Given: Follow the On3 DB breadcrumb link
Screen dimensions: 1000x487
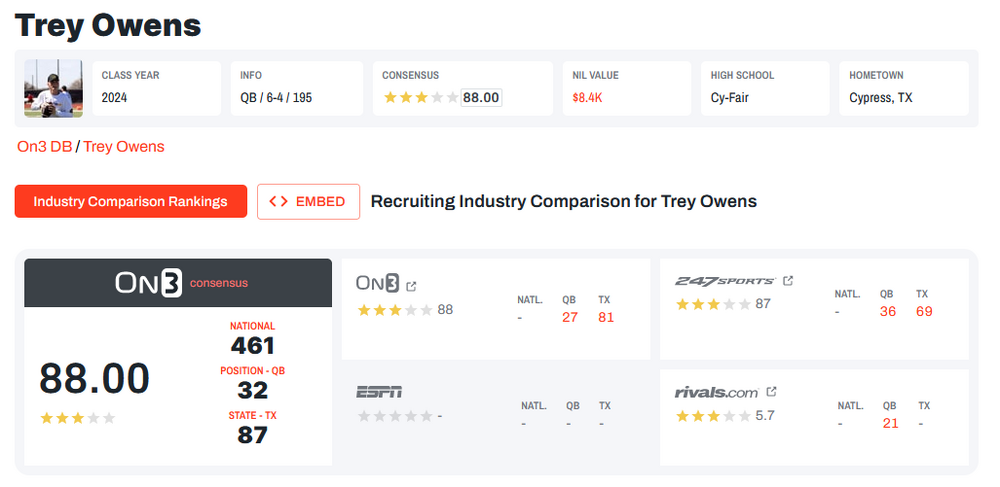Looking at the screenshot, I should [x=44, y=146].
